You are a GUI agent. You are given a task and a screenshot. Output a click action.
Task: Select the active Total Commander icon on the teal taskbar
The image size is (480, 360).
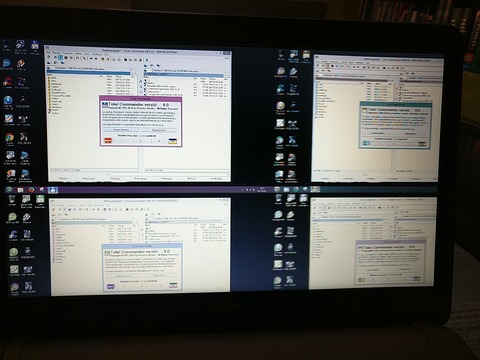pyautogui.click(x=315, y=189)
